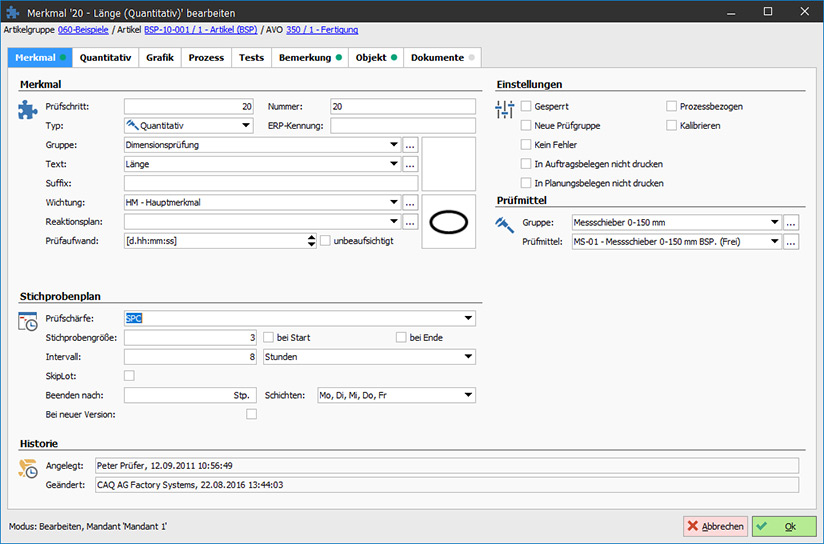Click the sliders icon next to Einstellungen
The image size is (824, 544).
tap(504, 109)
